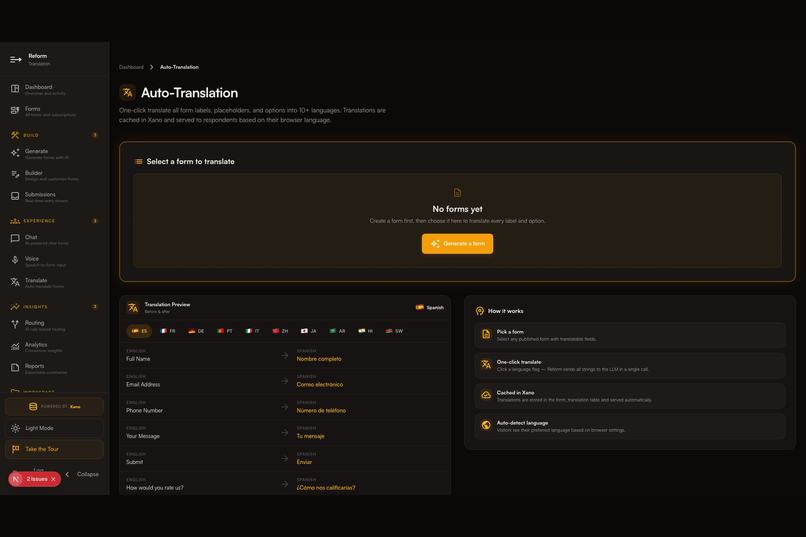Click the Auto-detect language globe icon
This screenshot has height=537, width=806.
pos(486,425)
